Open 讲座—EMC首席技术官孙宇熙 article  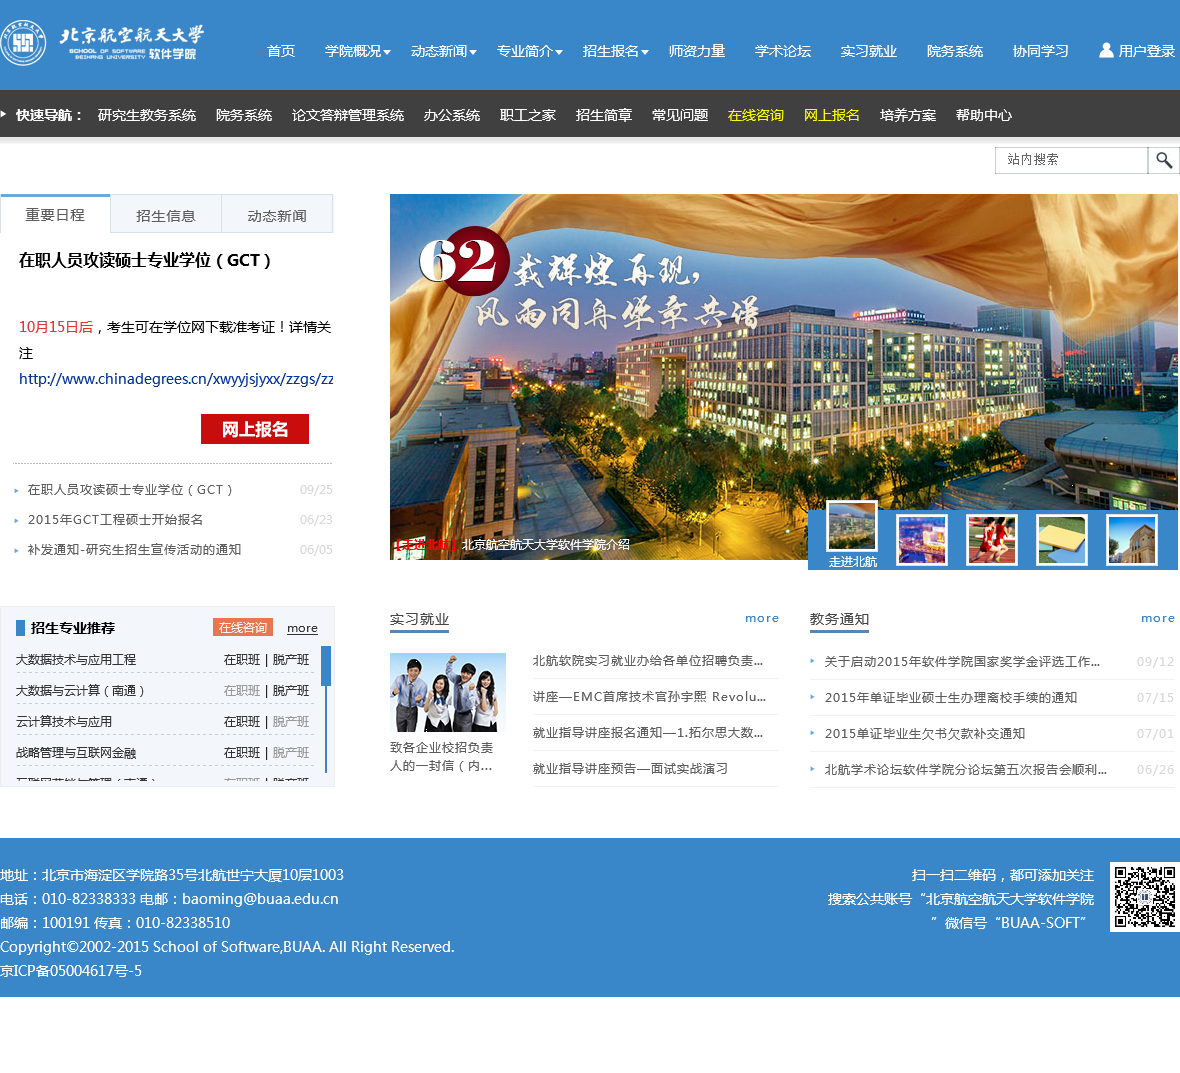click(x=649, y=697)
